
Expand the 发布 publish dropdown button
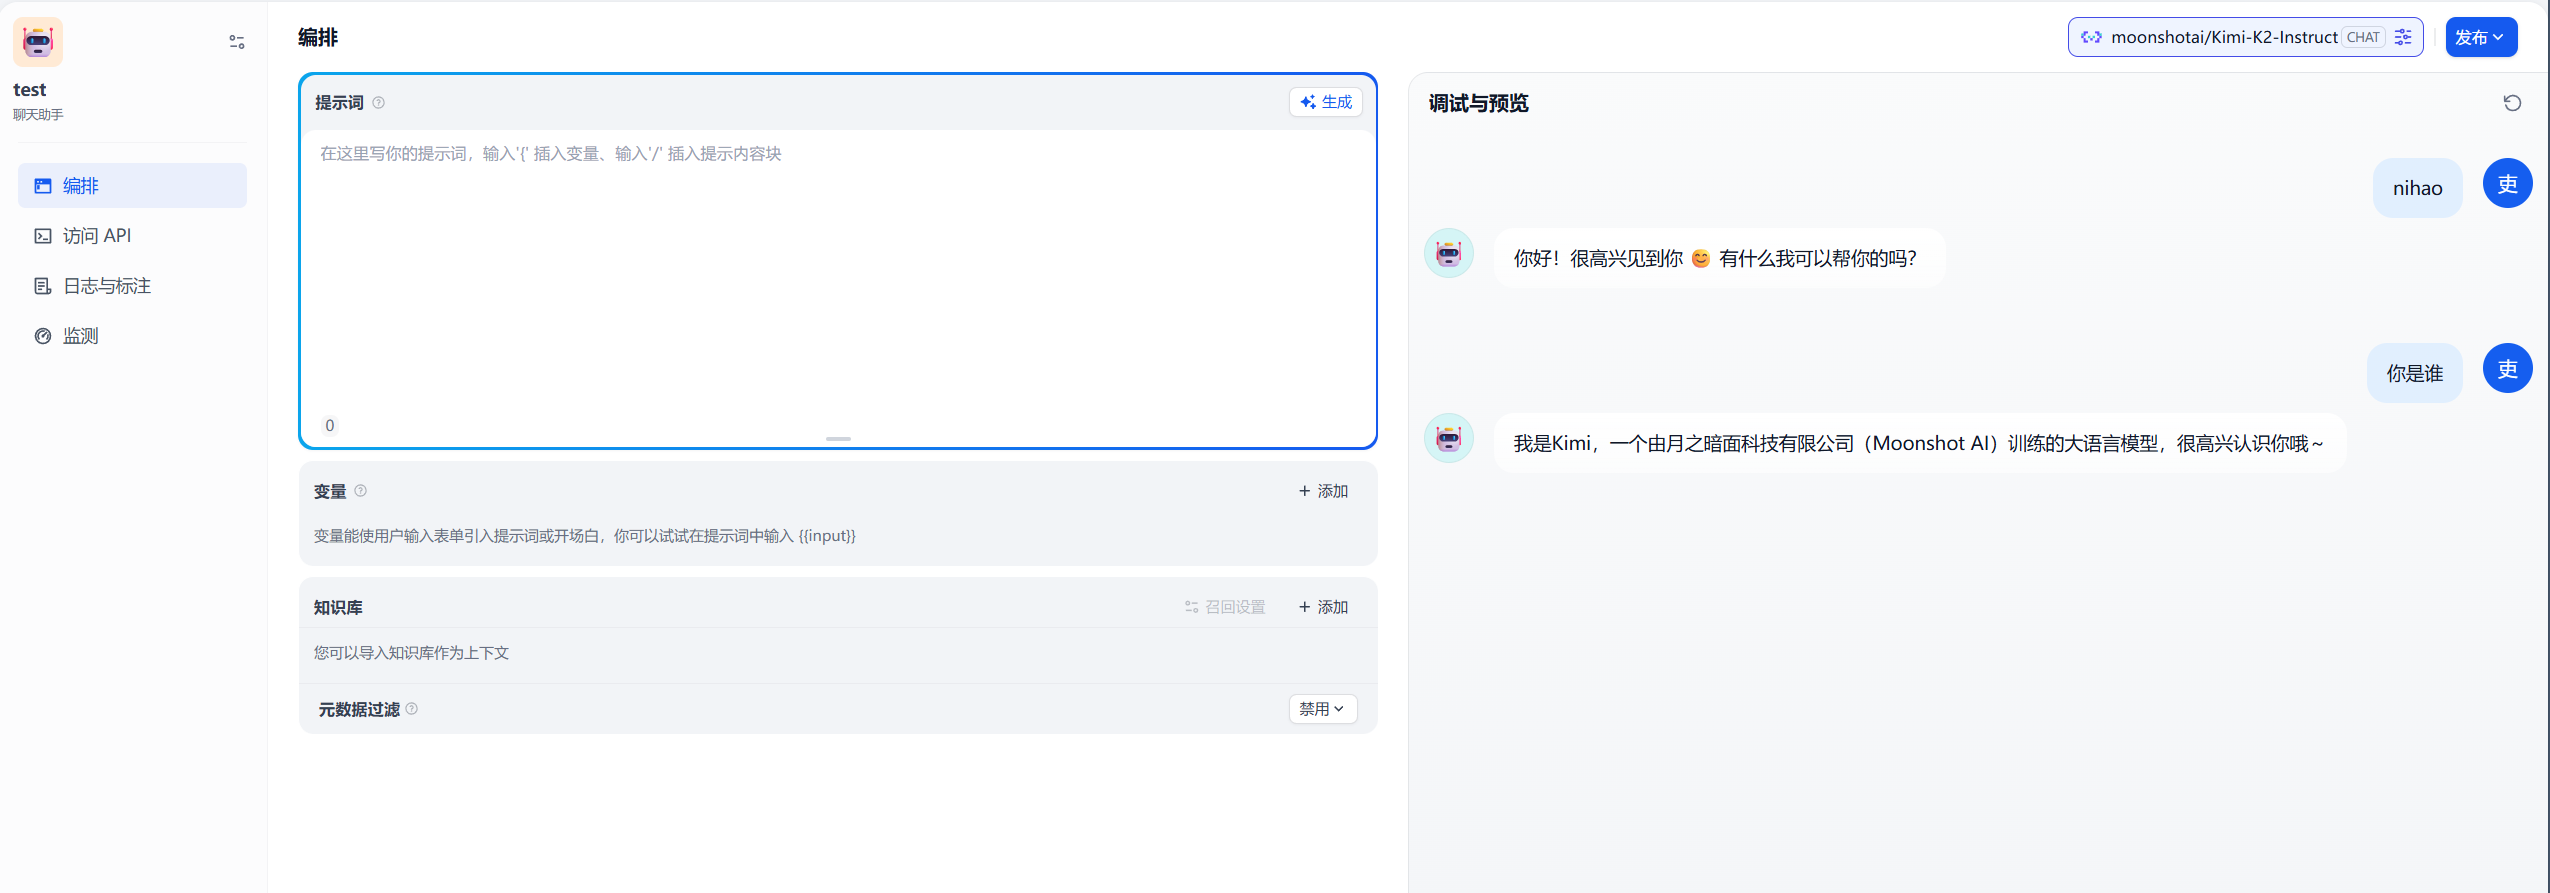[2481, 37]
